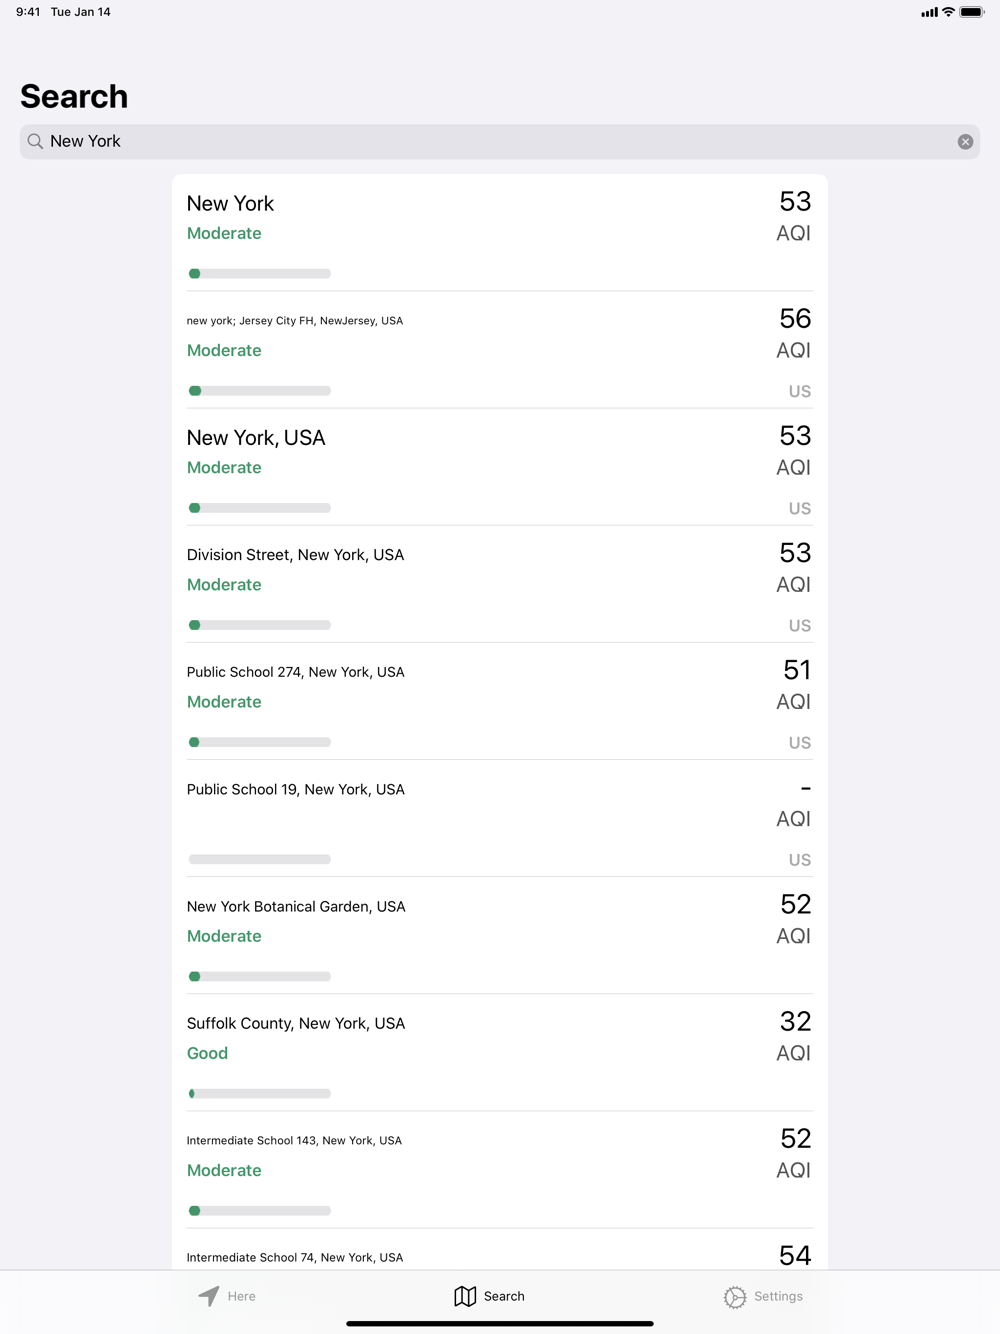Choose Division Street, New York, USA
The width and height of the screenshot is (1000, 1334).
pyautogui.click(x=500, y=584)
